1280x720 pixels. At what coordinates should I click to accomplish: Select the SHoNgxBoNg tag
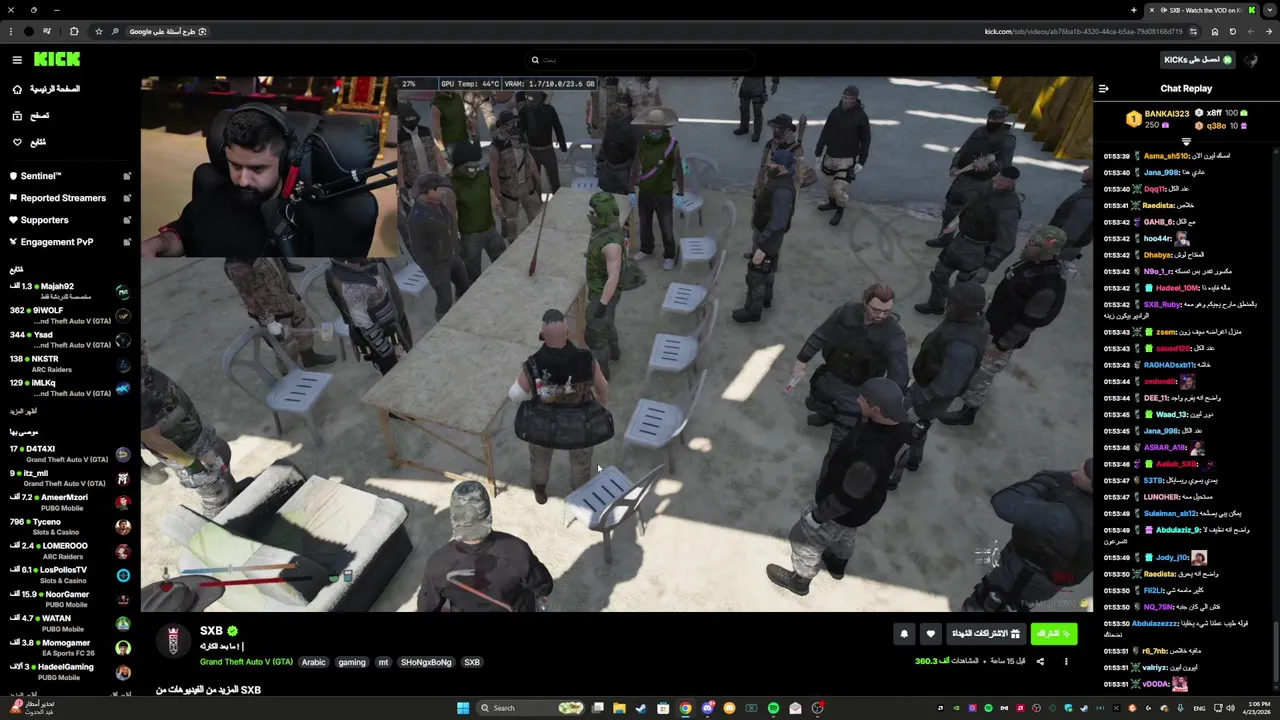tap(426, 662)
